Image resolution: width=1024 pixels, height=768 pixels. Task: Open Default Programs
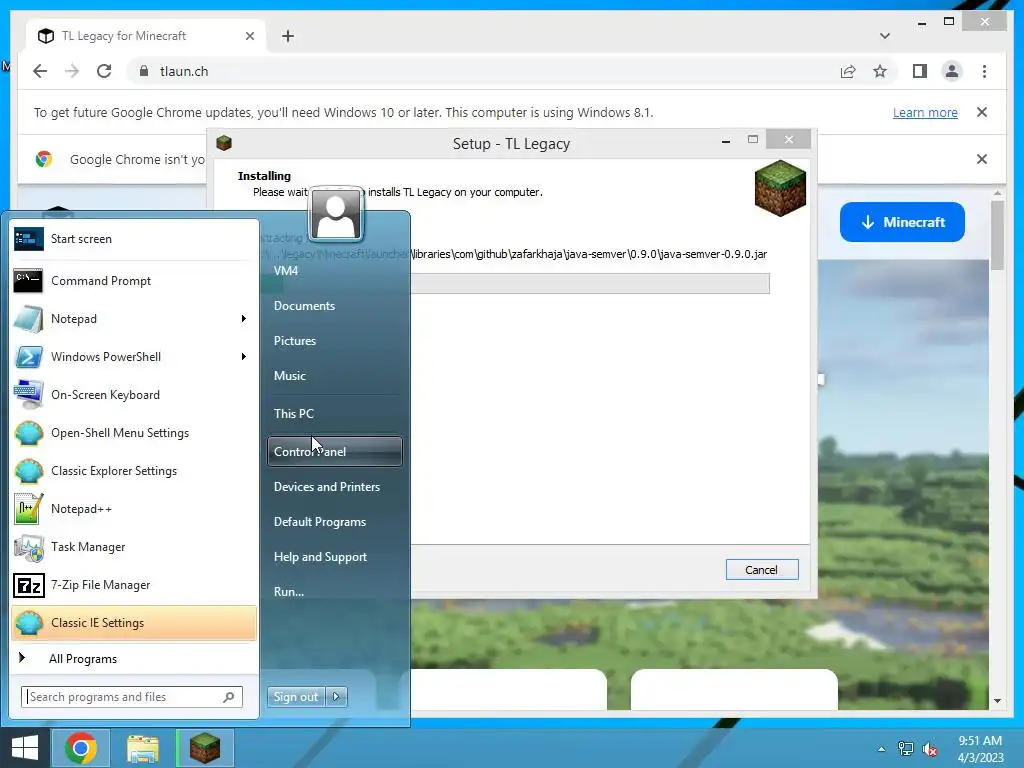click(334, 522)
